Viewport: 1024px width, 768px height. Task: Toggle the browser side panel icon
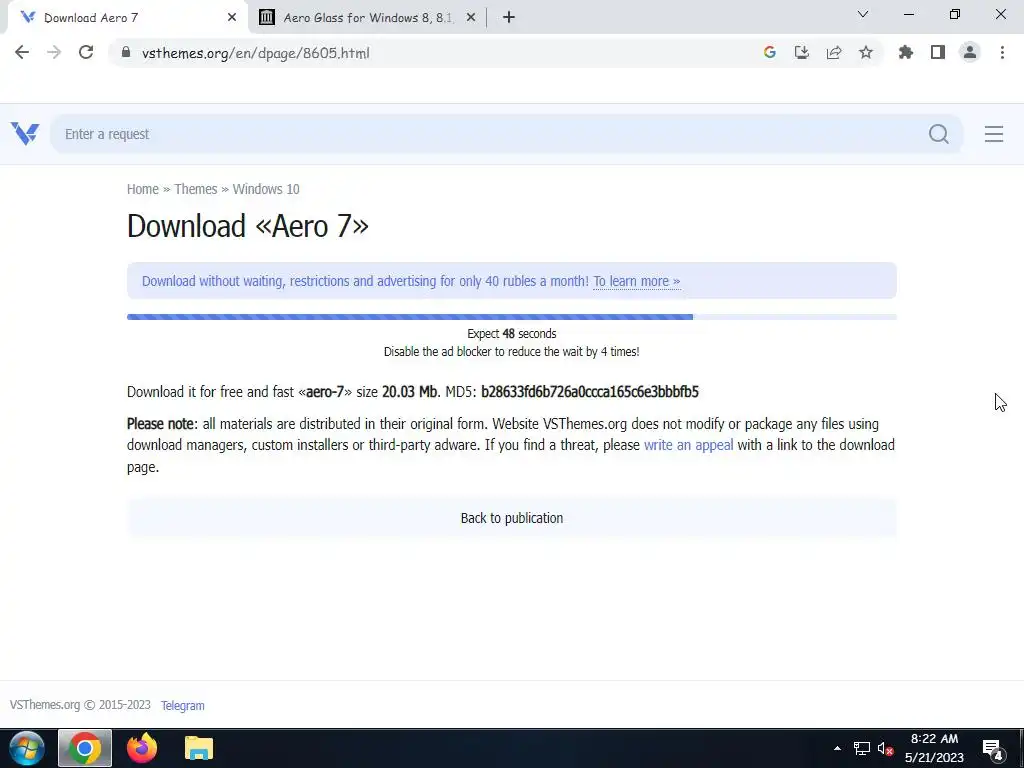pos(938,52)
